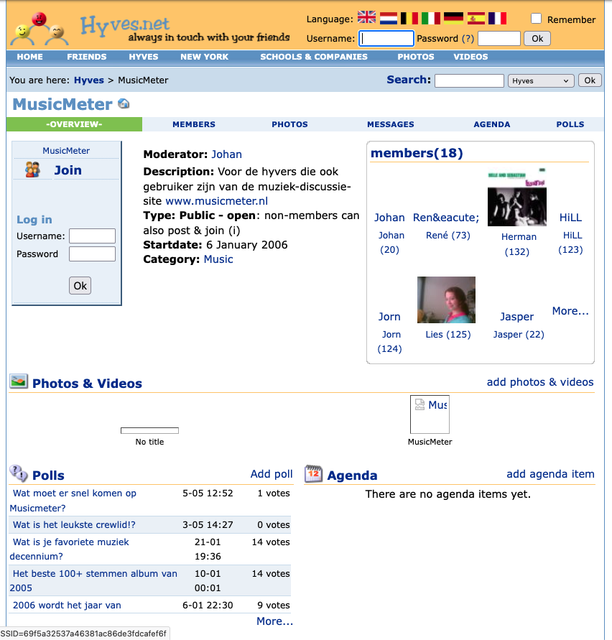Select Spanish language flag
This screenshot has width=612, height=640.
[x=476, y=18]
